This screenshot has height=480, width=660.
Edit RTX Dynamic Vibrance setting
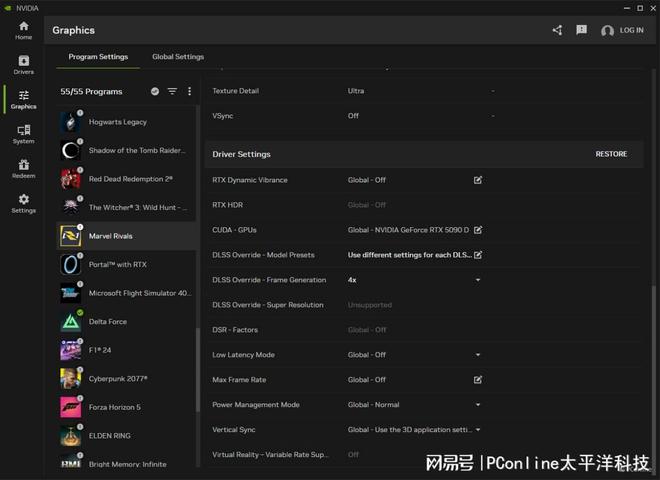(478, 180)
